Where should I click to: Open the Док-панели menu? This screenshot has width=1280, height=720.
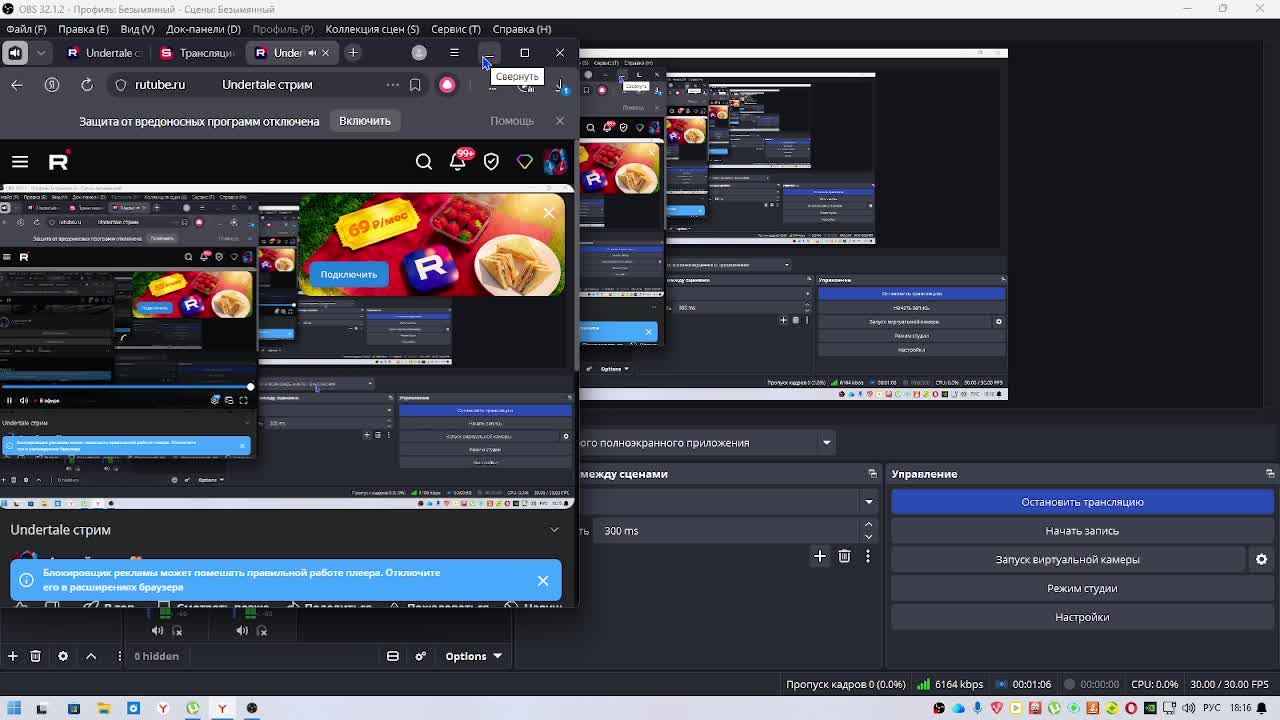coord(203,29)
